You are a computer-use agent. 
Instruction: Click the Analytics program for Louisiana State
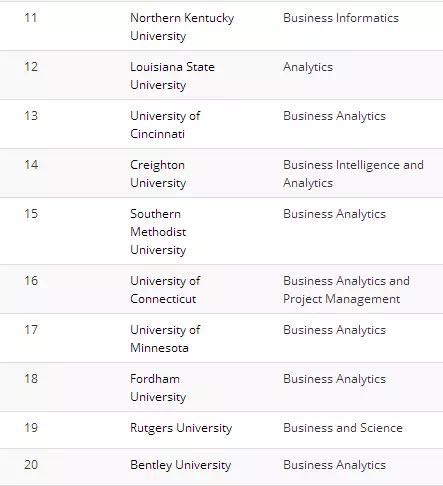[308, 67]
